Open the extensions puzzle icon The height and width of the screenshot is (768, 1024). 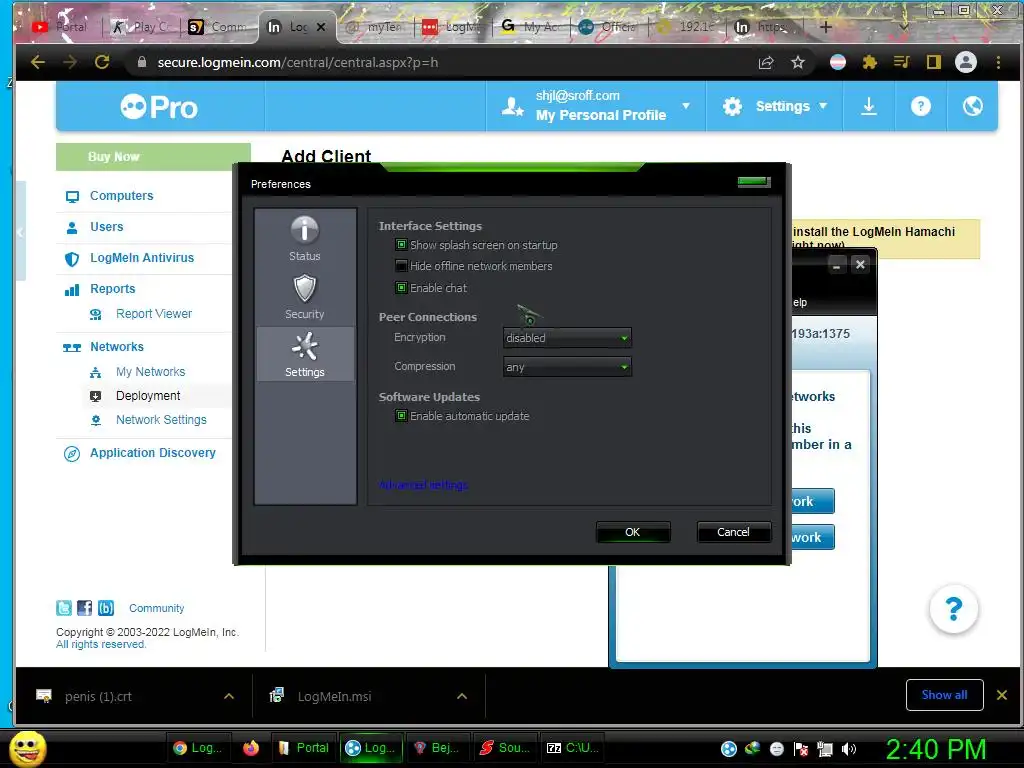(869, 62)
